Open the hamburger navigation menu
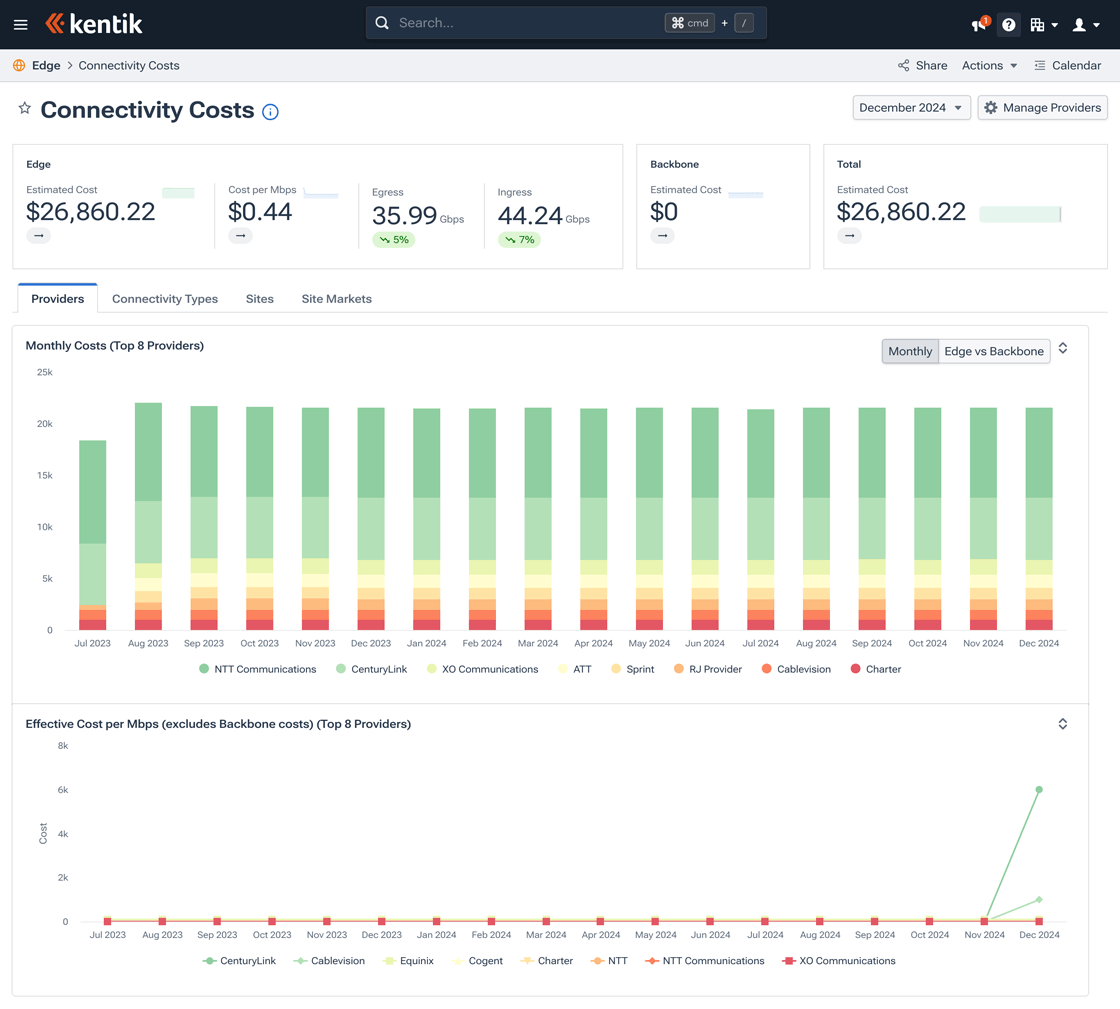 (x=20, y=24)
